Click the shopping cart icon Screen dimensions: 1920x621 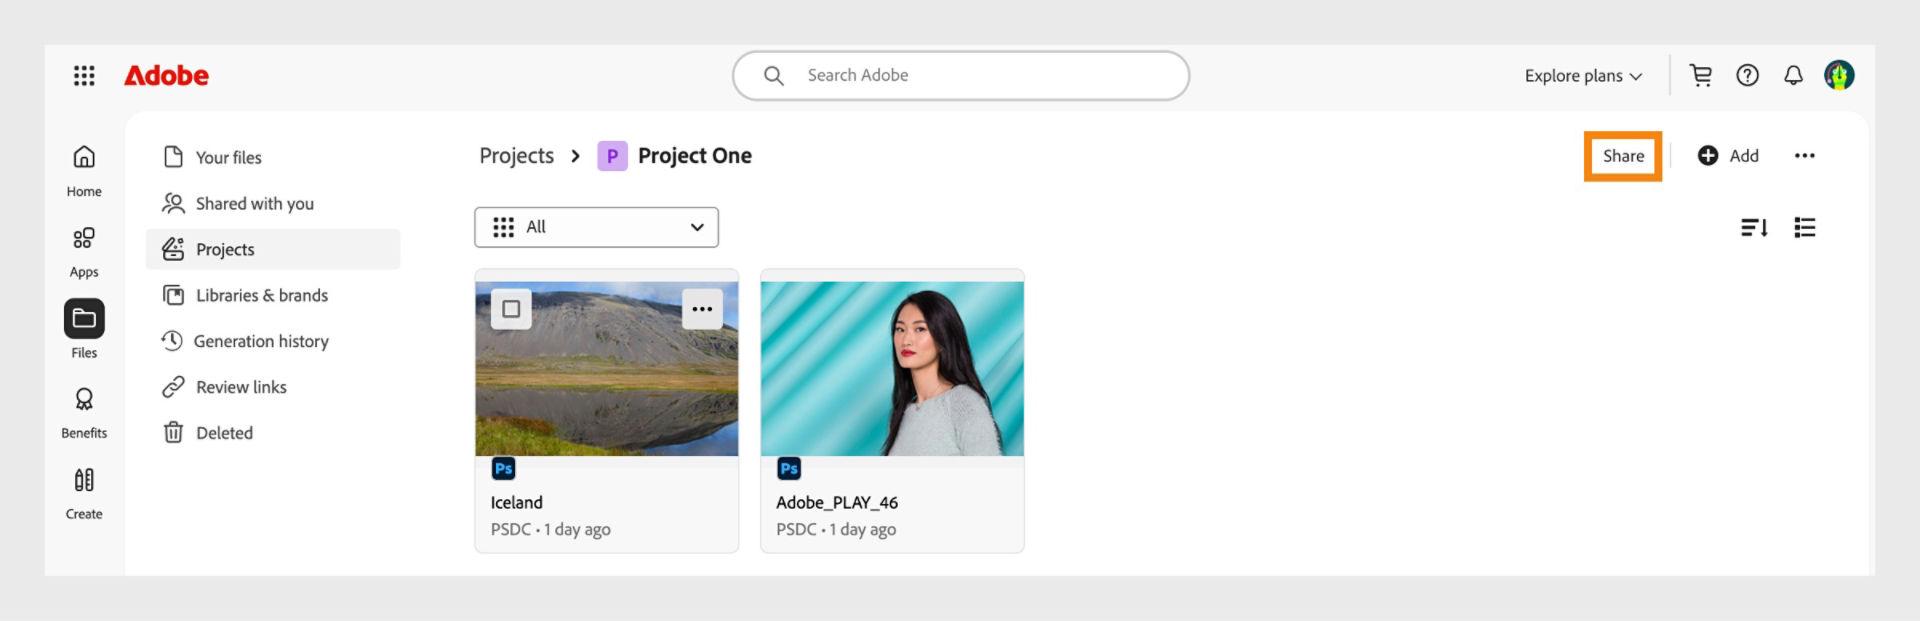[x=1701, y=75]
